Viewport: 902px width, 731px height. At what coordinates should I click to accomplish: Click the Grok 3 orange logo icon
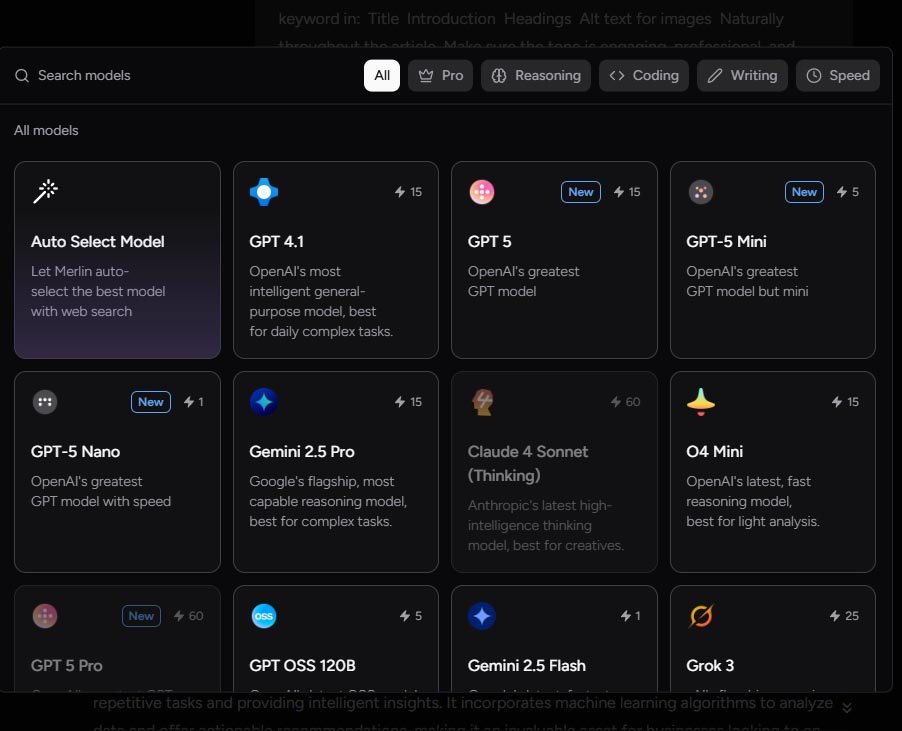coord(701,616)
